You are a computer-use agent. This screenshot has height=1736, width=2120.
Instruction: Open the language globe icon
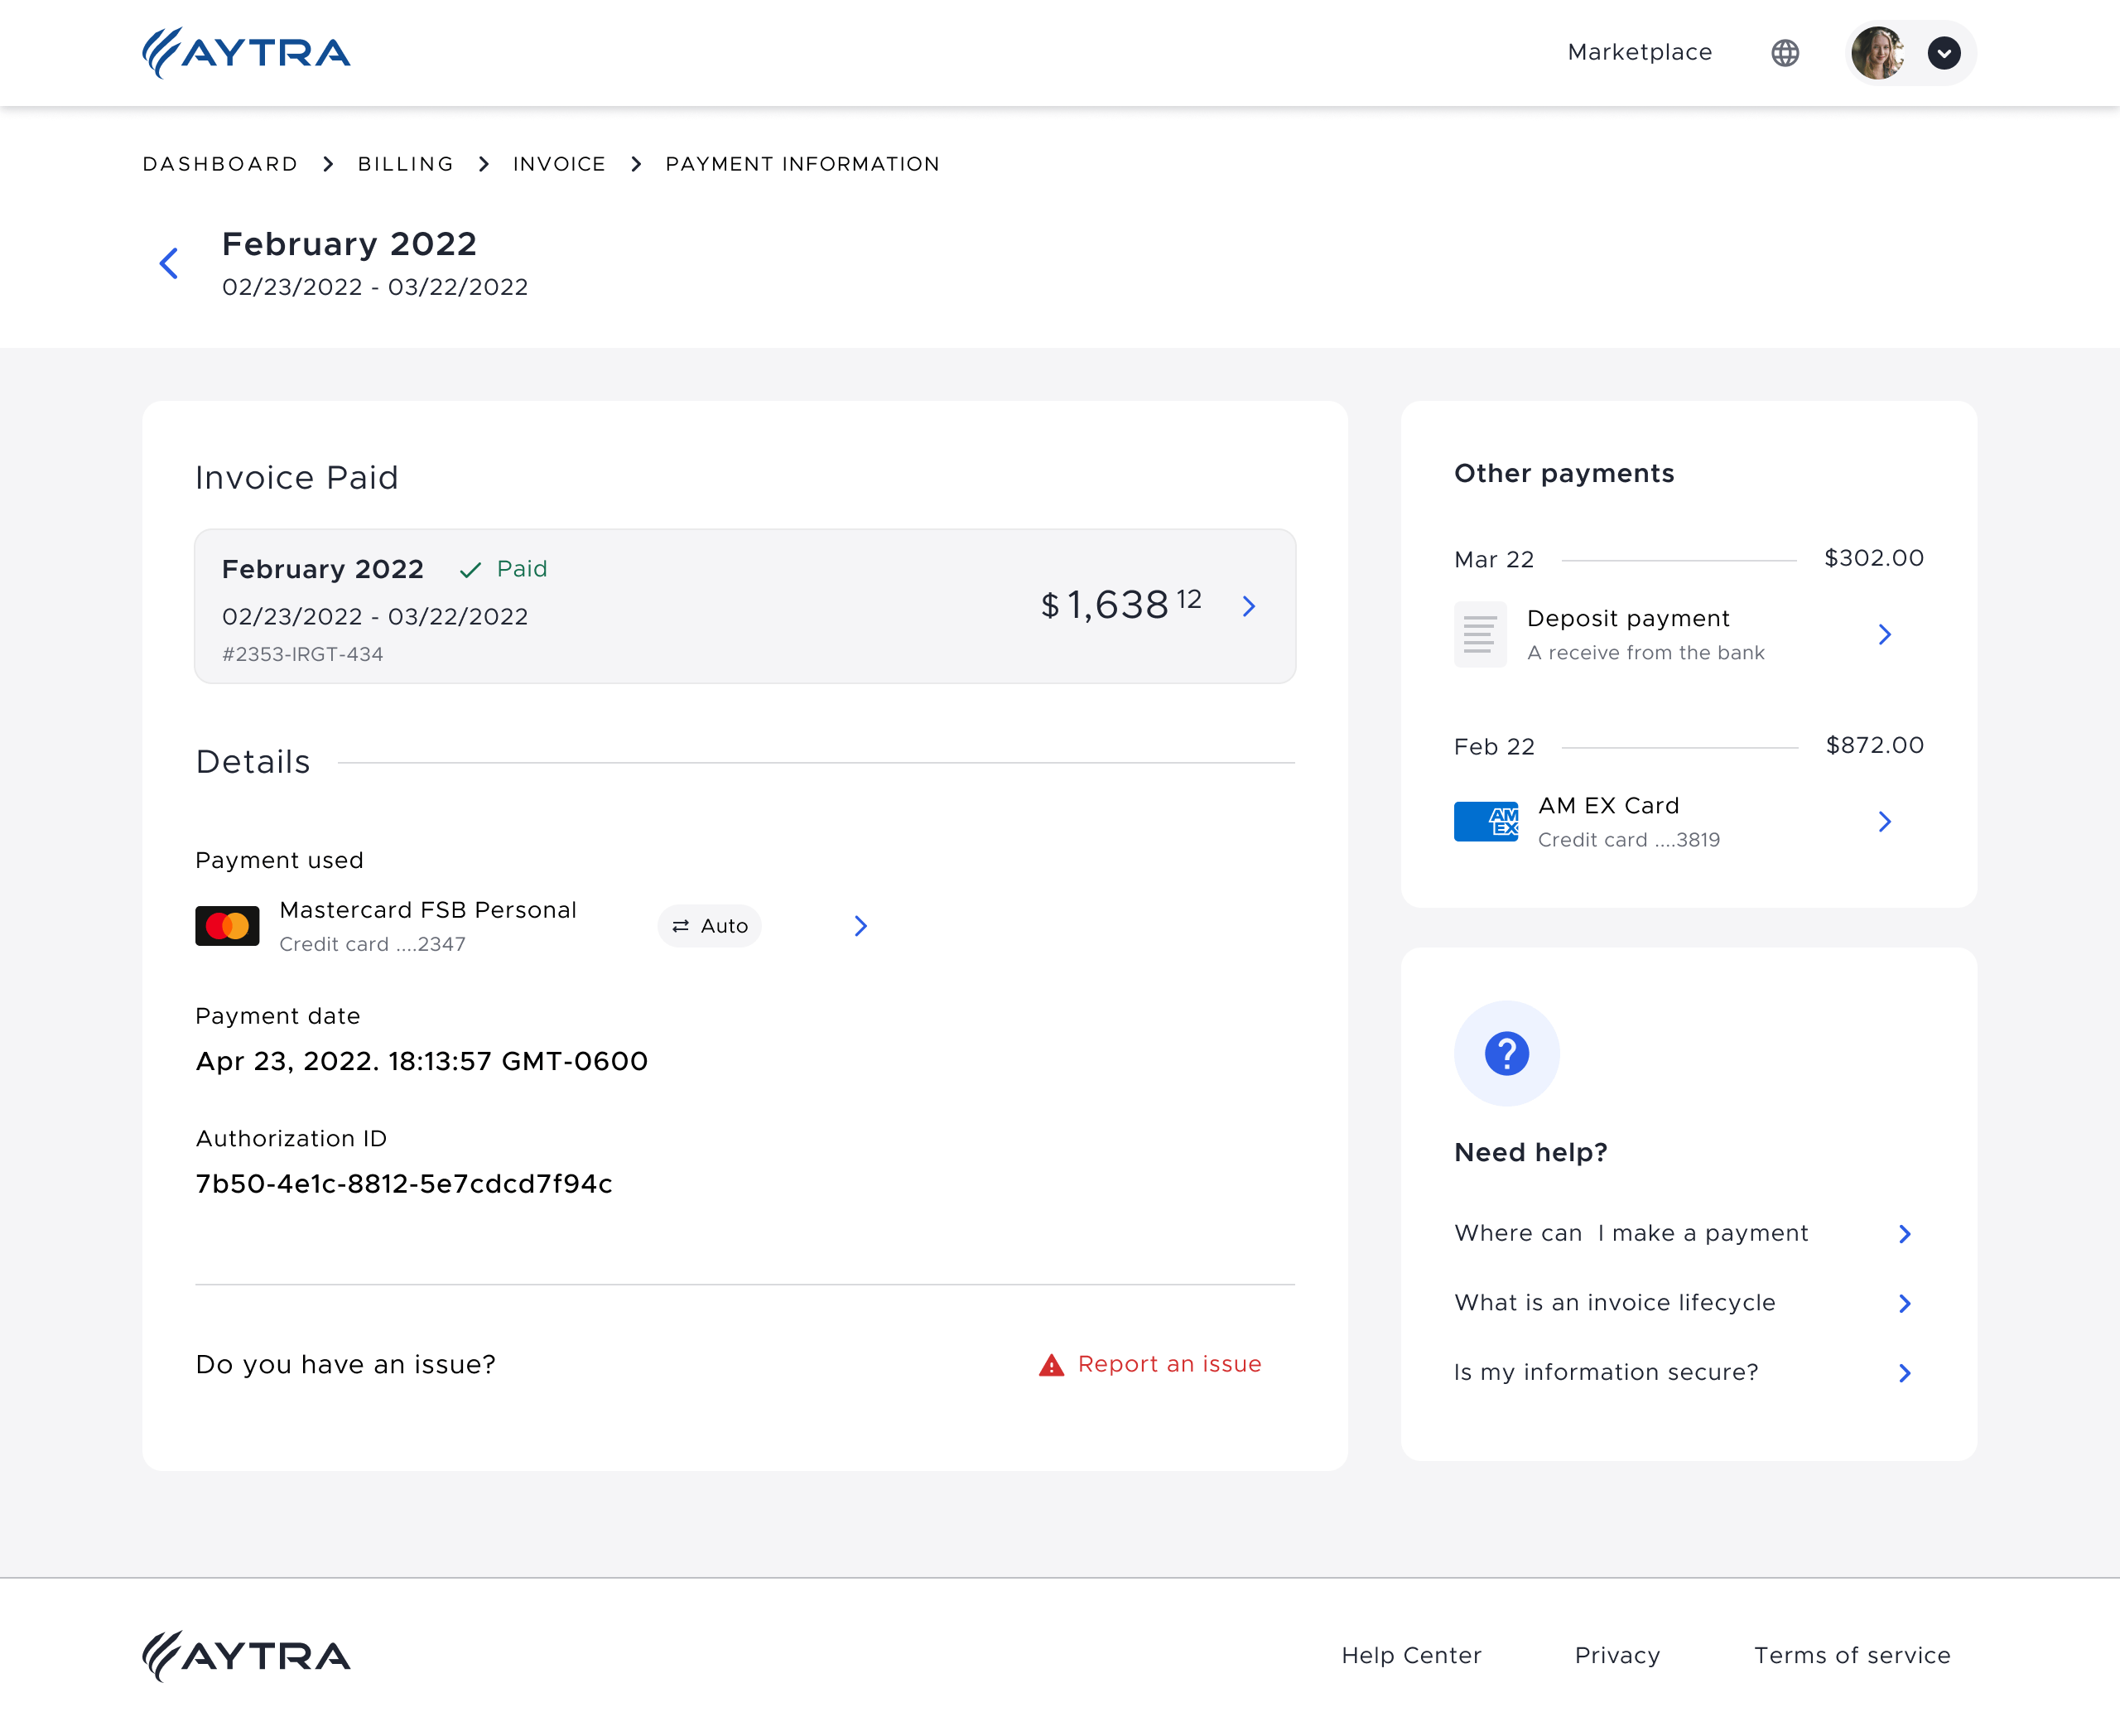1785,52
